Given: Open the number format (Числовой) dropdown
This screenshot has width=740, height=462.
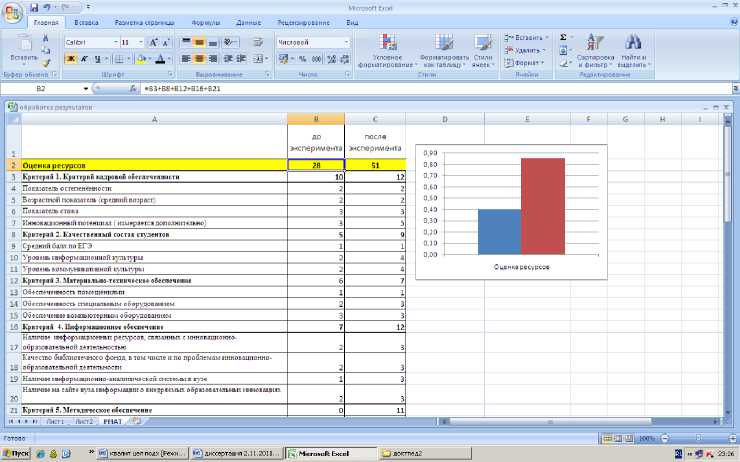Looking at the screenshot, I should 346,43.
